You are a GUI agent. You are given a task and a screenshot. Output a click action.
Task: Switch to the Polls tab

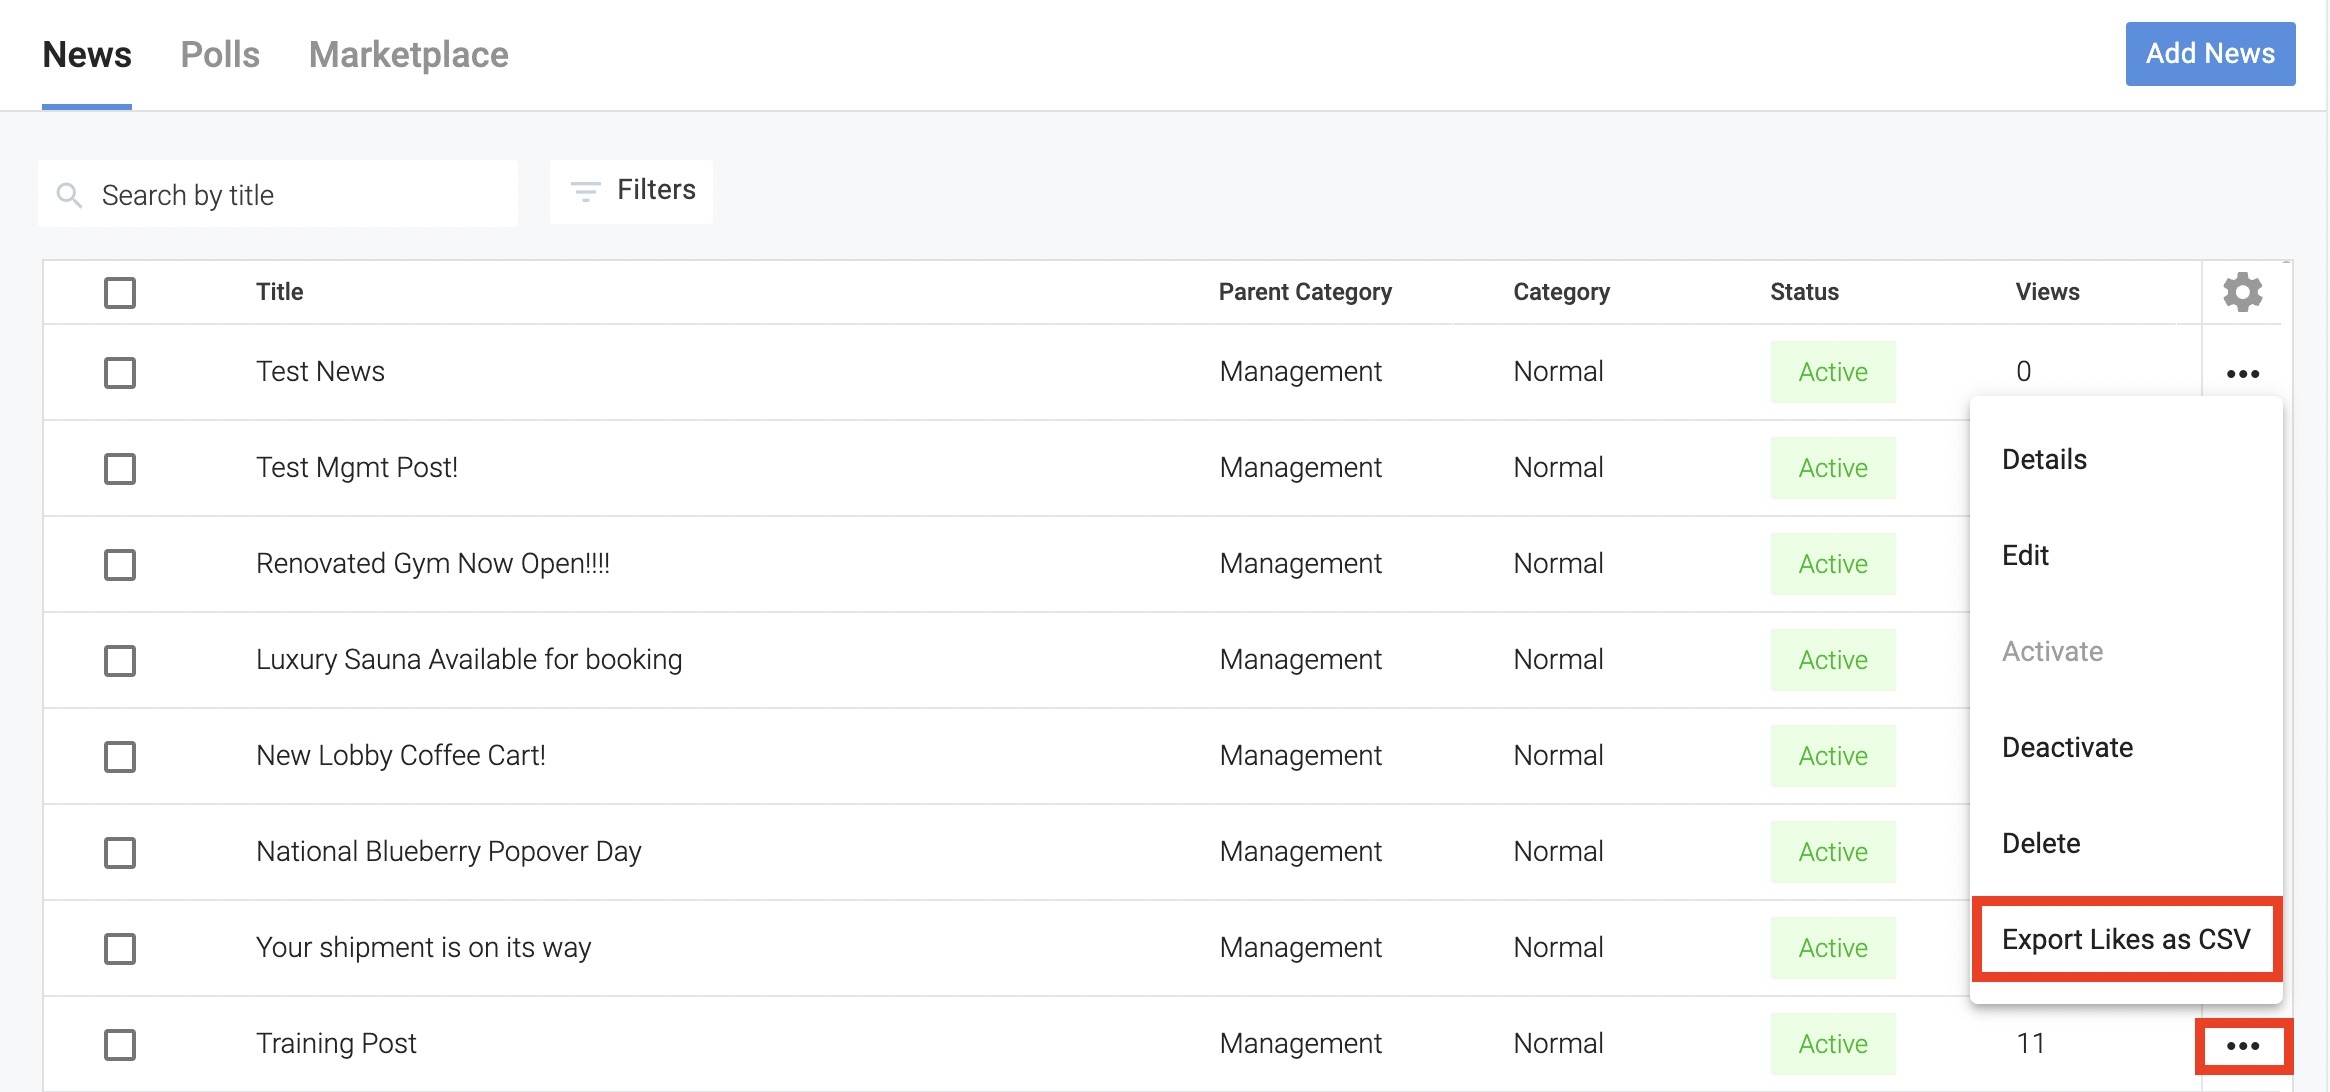tap(220, 55)
